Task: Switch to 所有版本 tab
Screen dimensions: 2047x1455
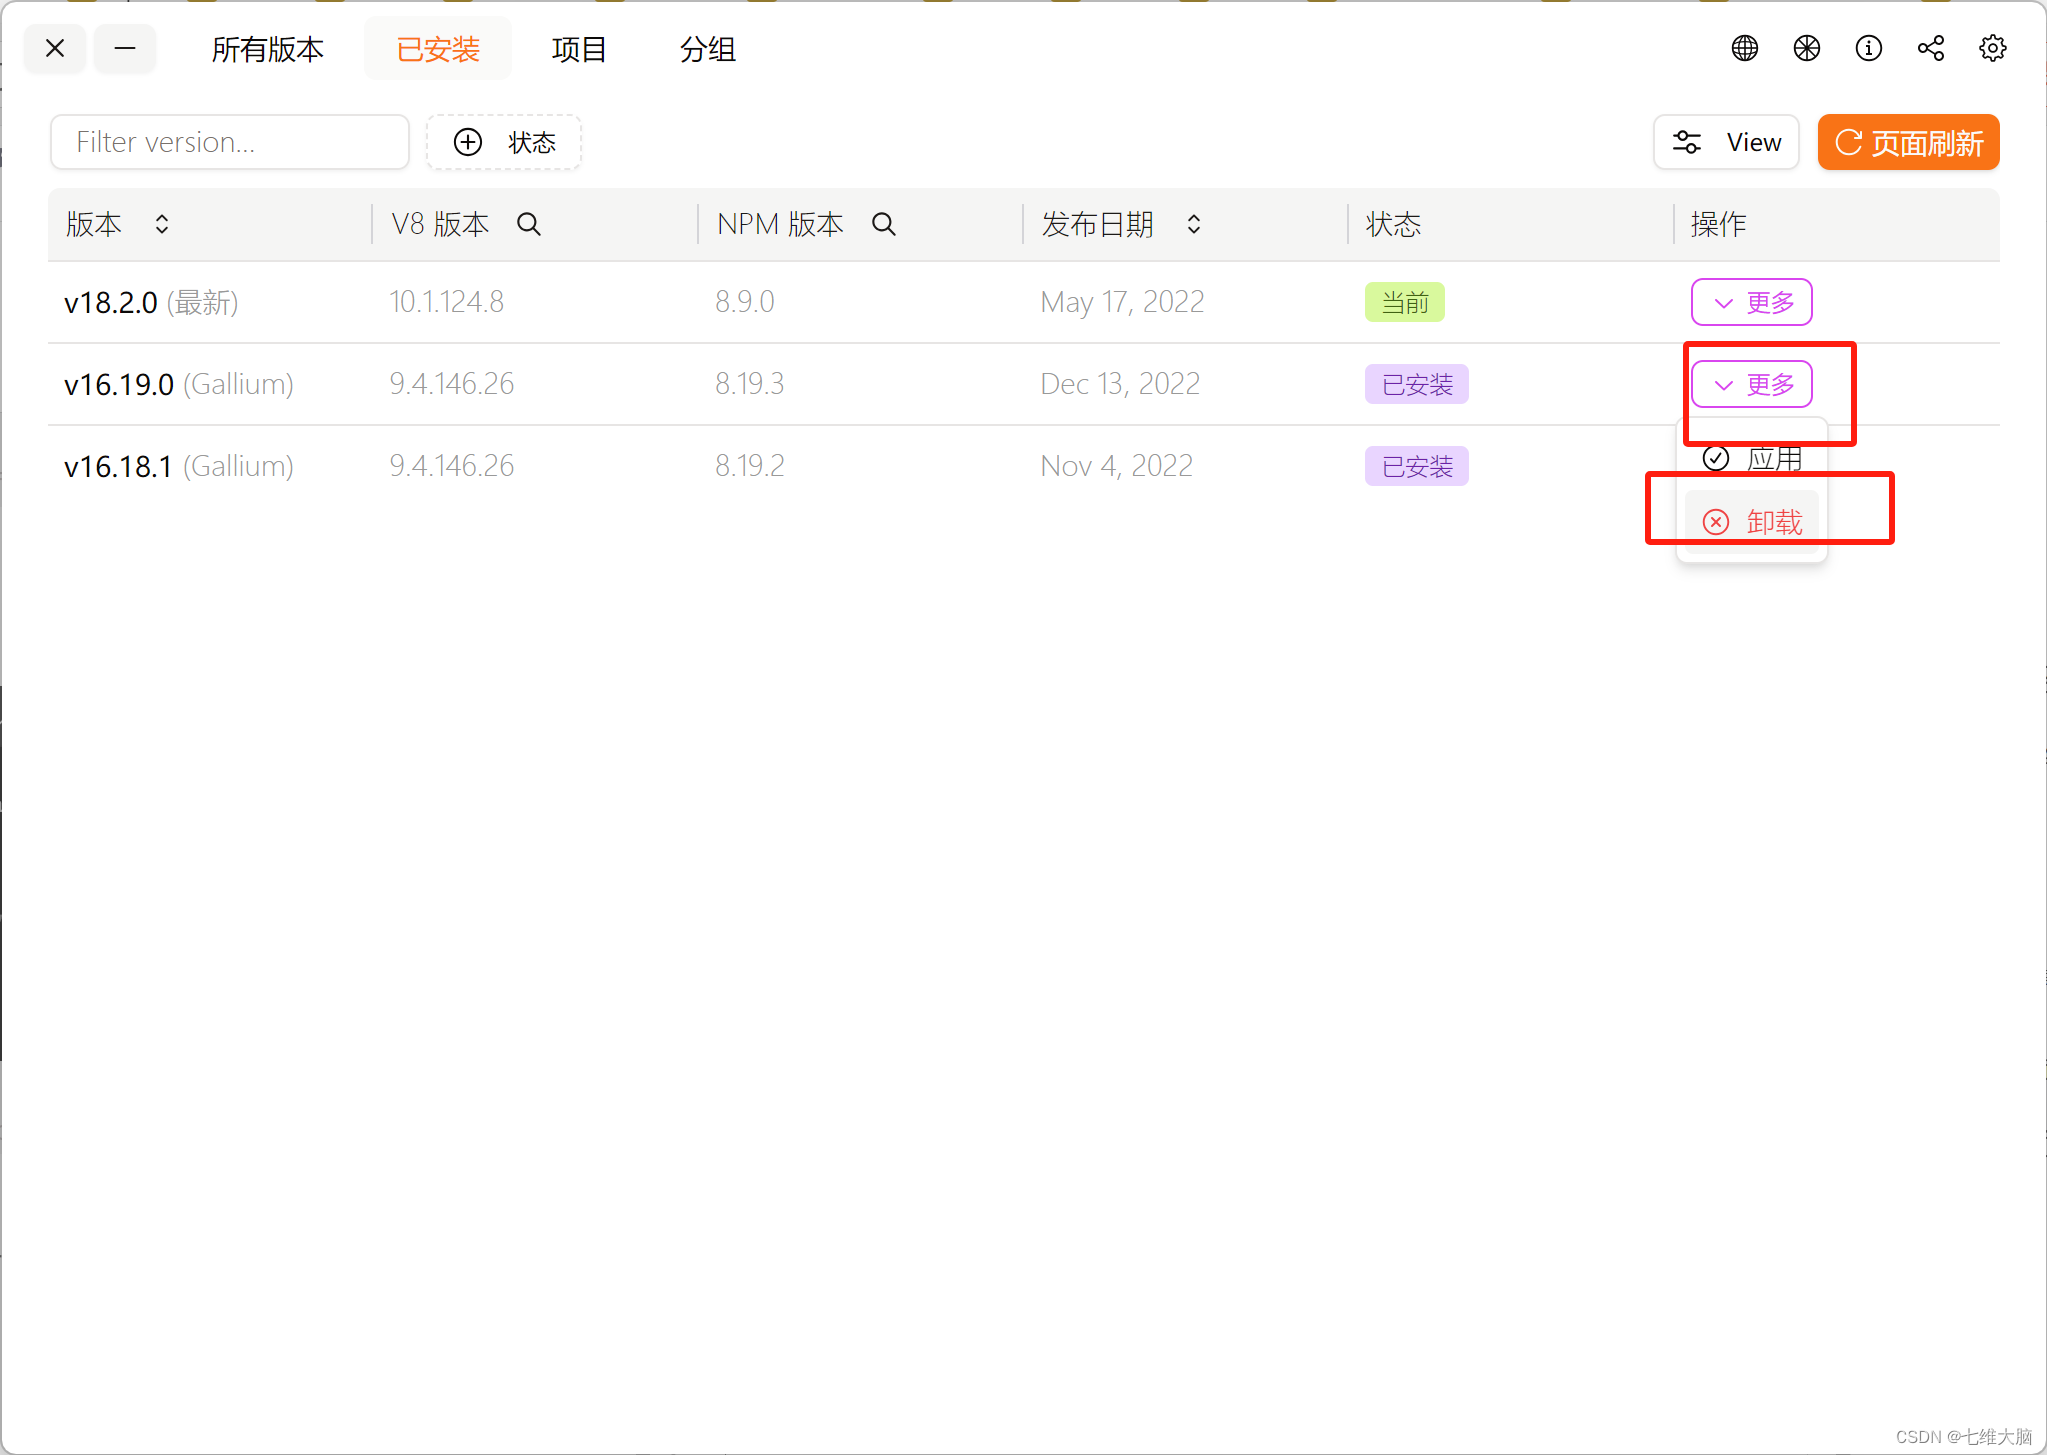Action: (x=267, y=49)
